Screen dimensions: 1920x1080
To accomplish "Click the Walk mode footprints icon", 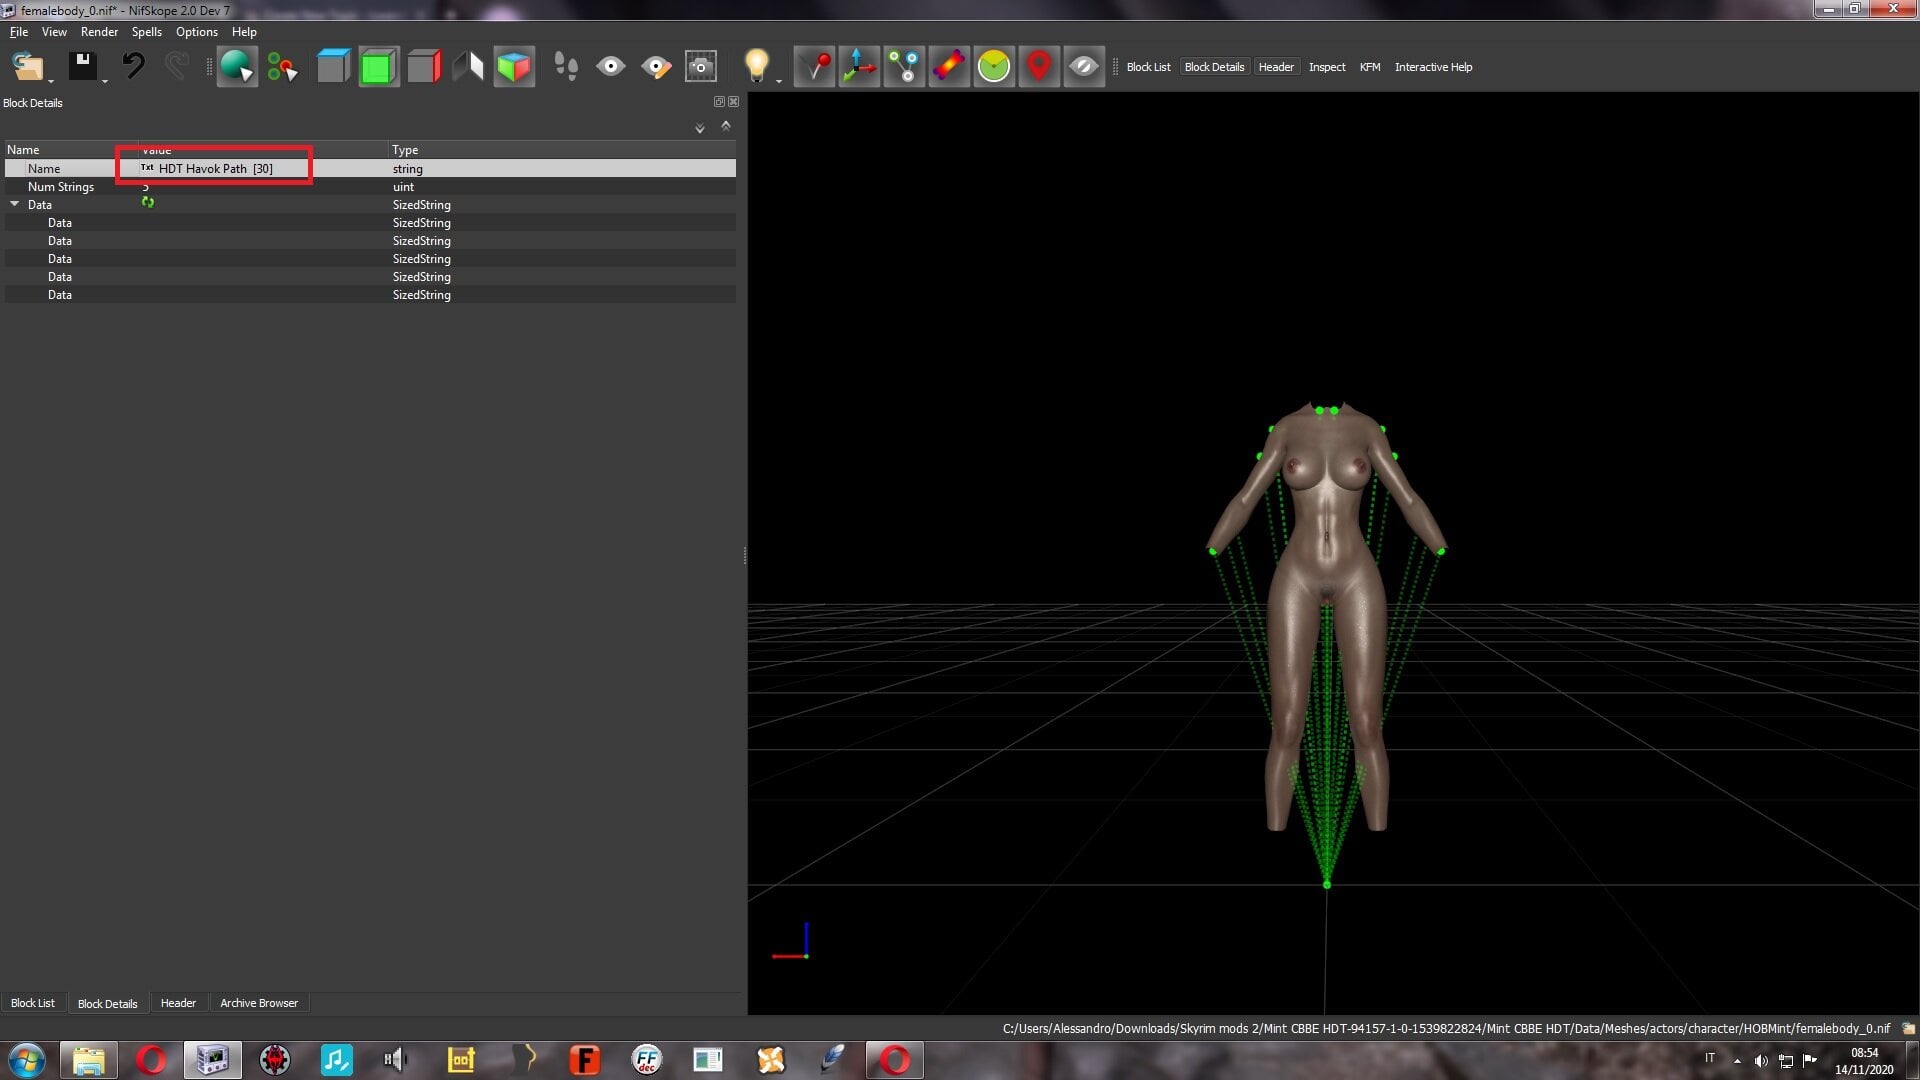I will point(566,67).
